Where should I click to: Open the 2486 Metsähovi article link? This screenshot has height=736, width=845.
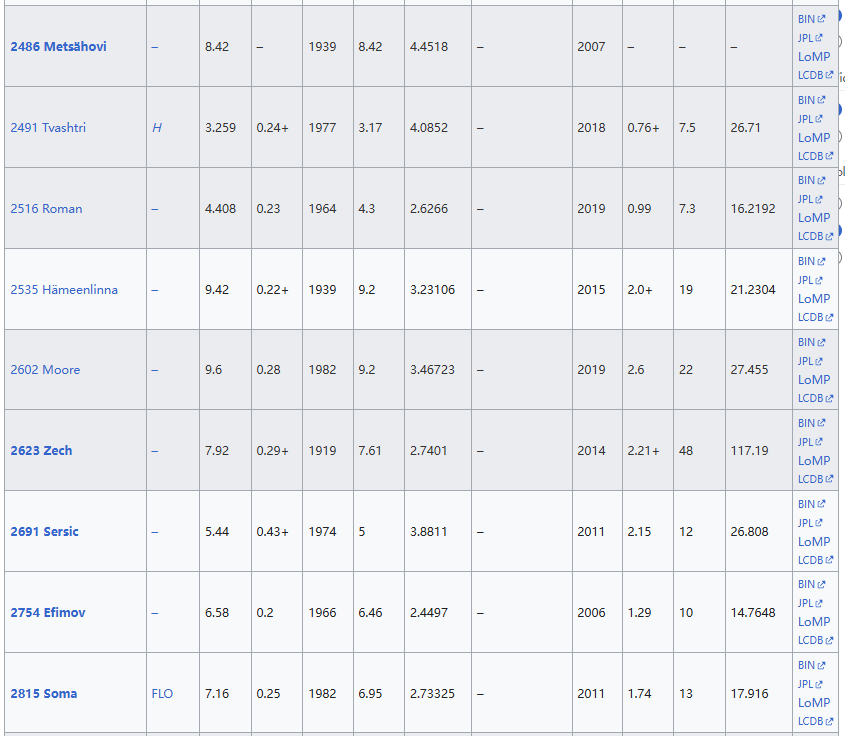[x=58, y=47]
